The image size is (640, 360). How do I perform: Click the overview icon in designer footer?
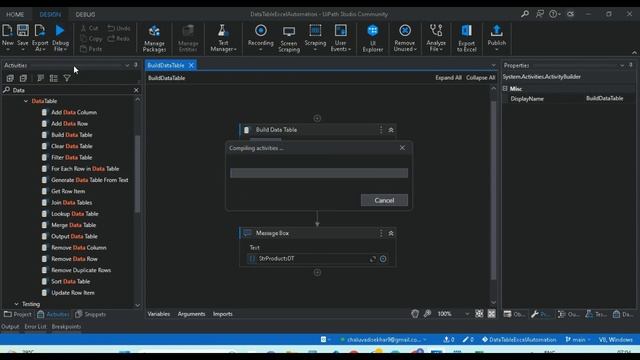tap(492, 313)
